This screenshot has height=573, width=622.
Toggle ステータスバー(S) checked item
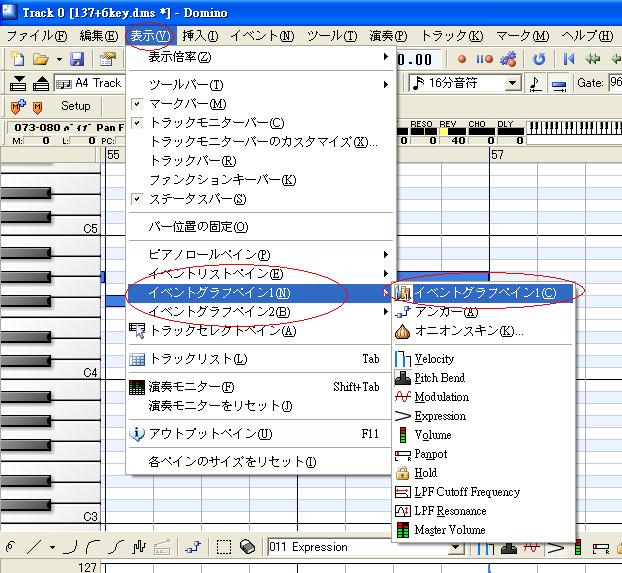pos(261,199)
